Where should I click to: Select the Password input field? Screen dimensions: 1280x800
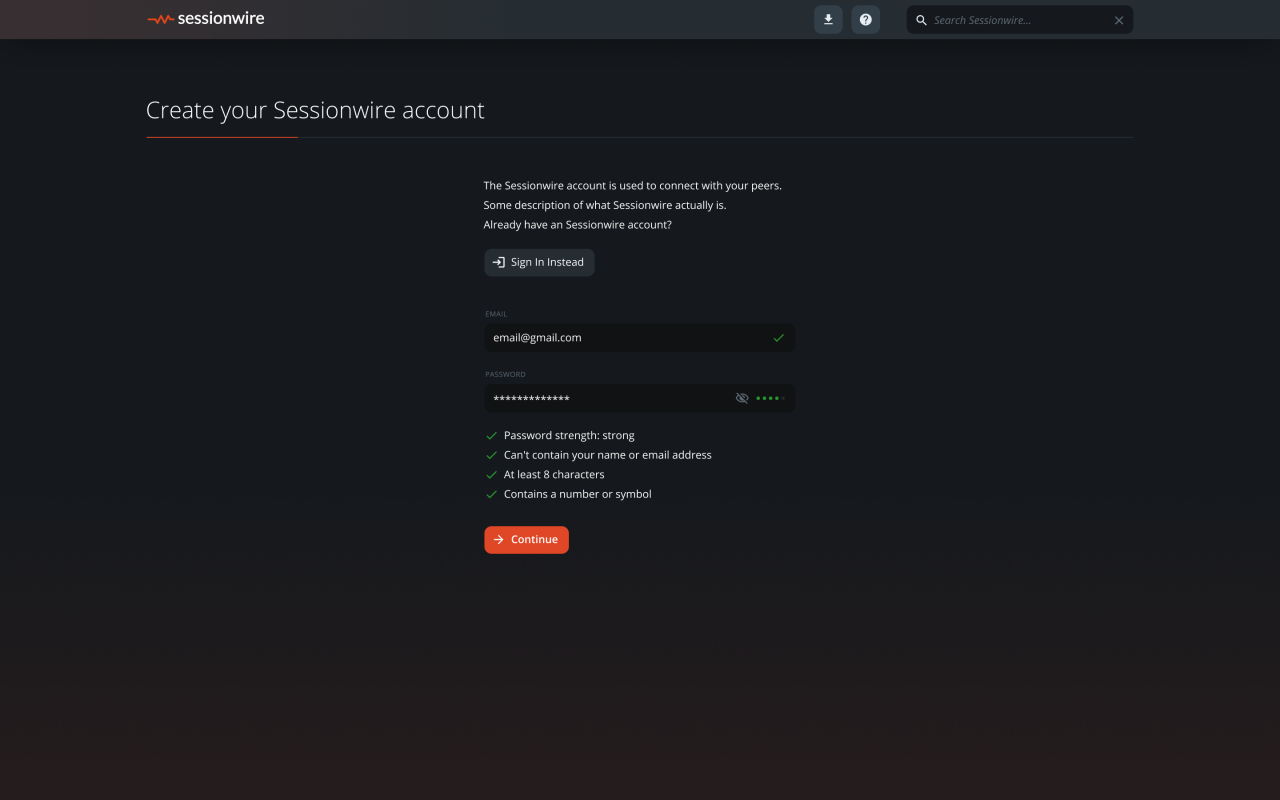tap(605, 398)
